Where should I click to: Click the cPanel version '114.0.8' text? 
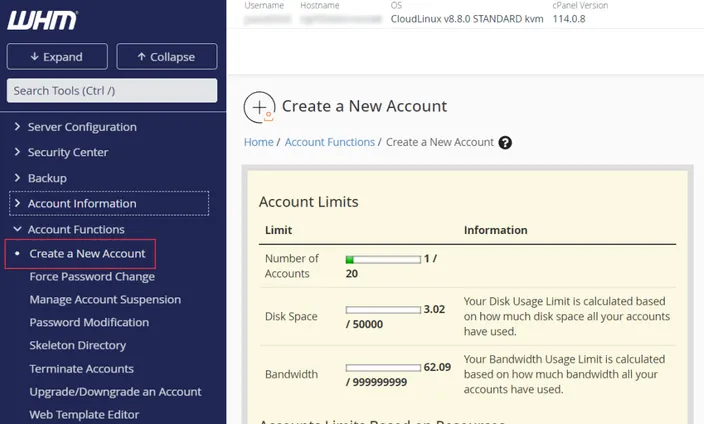[x=569, y=19]
